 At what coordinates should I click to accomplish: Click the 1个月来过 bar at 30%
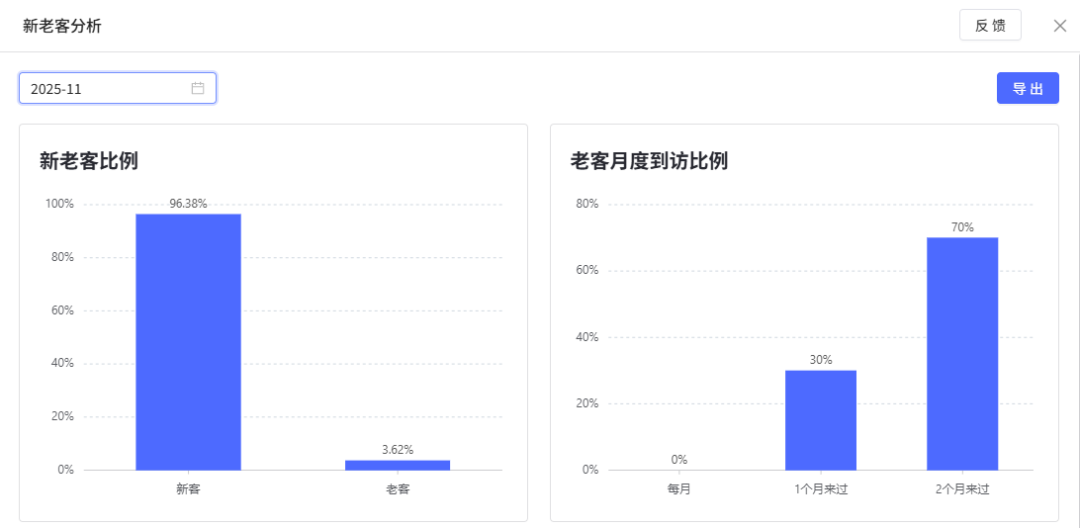tap(820, 420)
